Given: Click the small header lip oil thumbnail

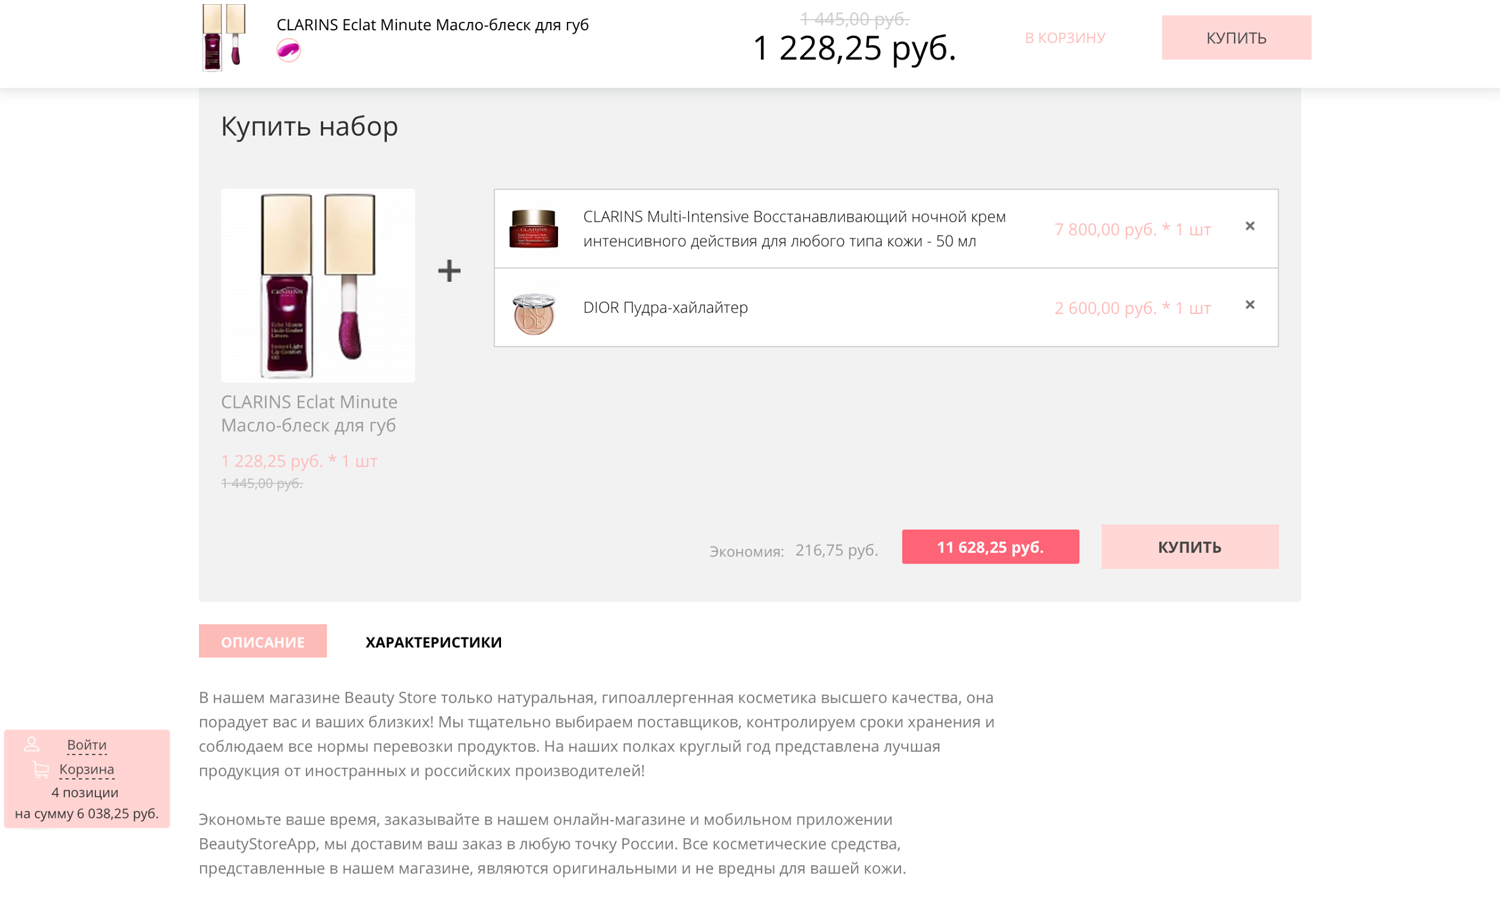Looking at the screenshot, I should [x=223, y=37].
